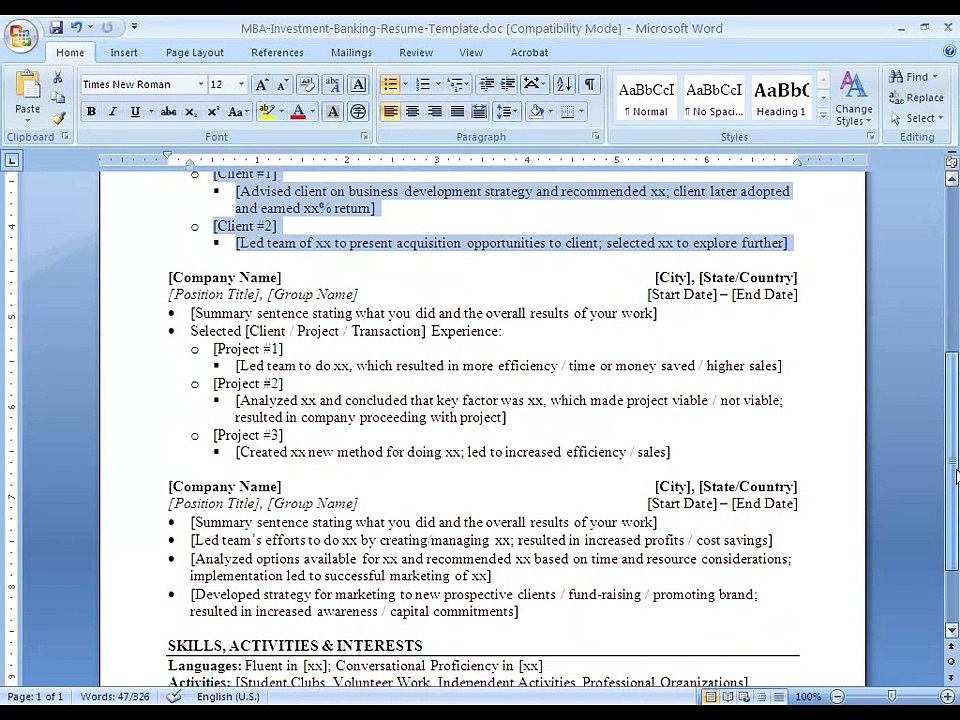Switch to Print Layout view
The width and height of the screenshot is (960, 720).
[711, 697]
